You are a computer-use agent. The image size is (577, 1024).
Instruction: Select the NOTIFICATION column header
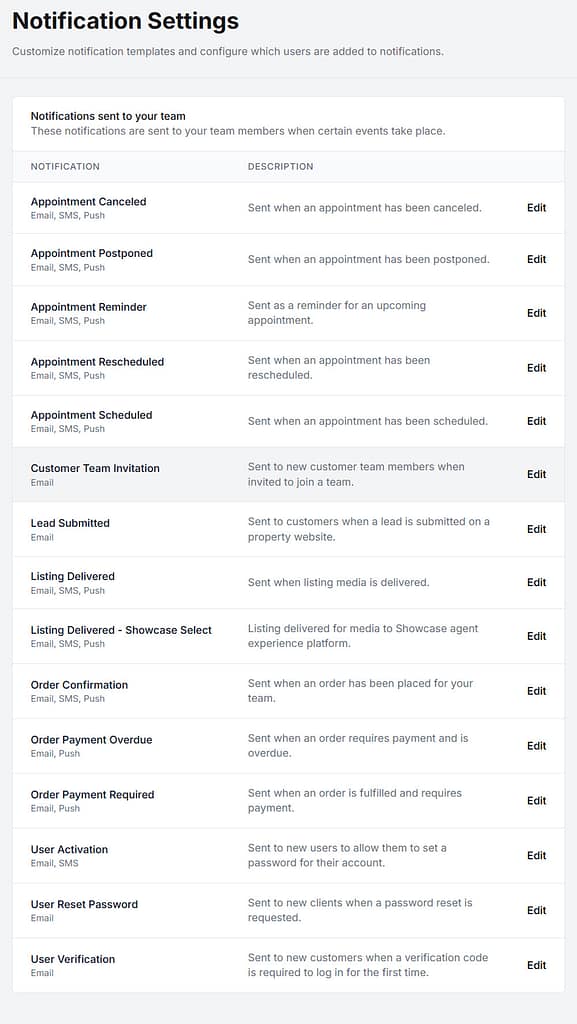(x=64, y=167)
